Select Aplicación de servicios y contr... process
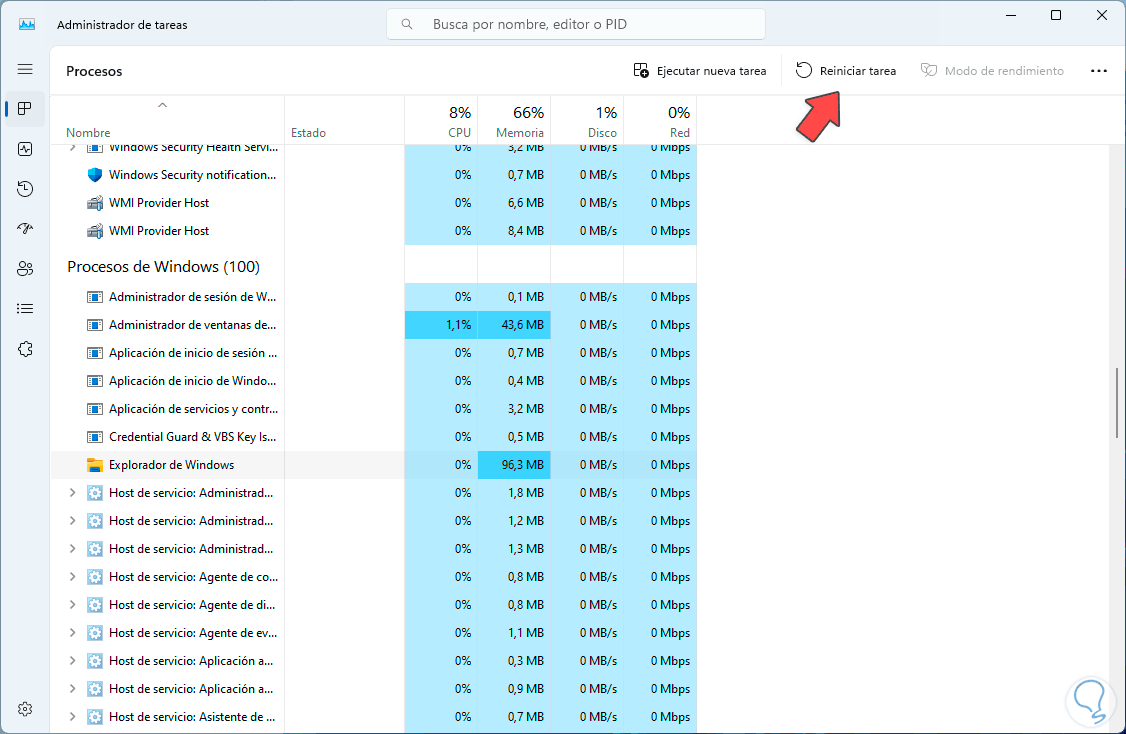This screenshot has width=1126, height=734. (x=373, y=409)
